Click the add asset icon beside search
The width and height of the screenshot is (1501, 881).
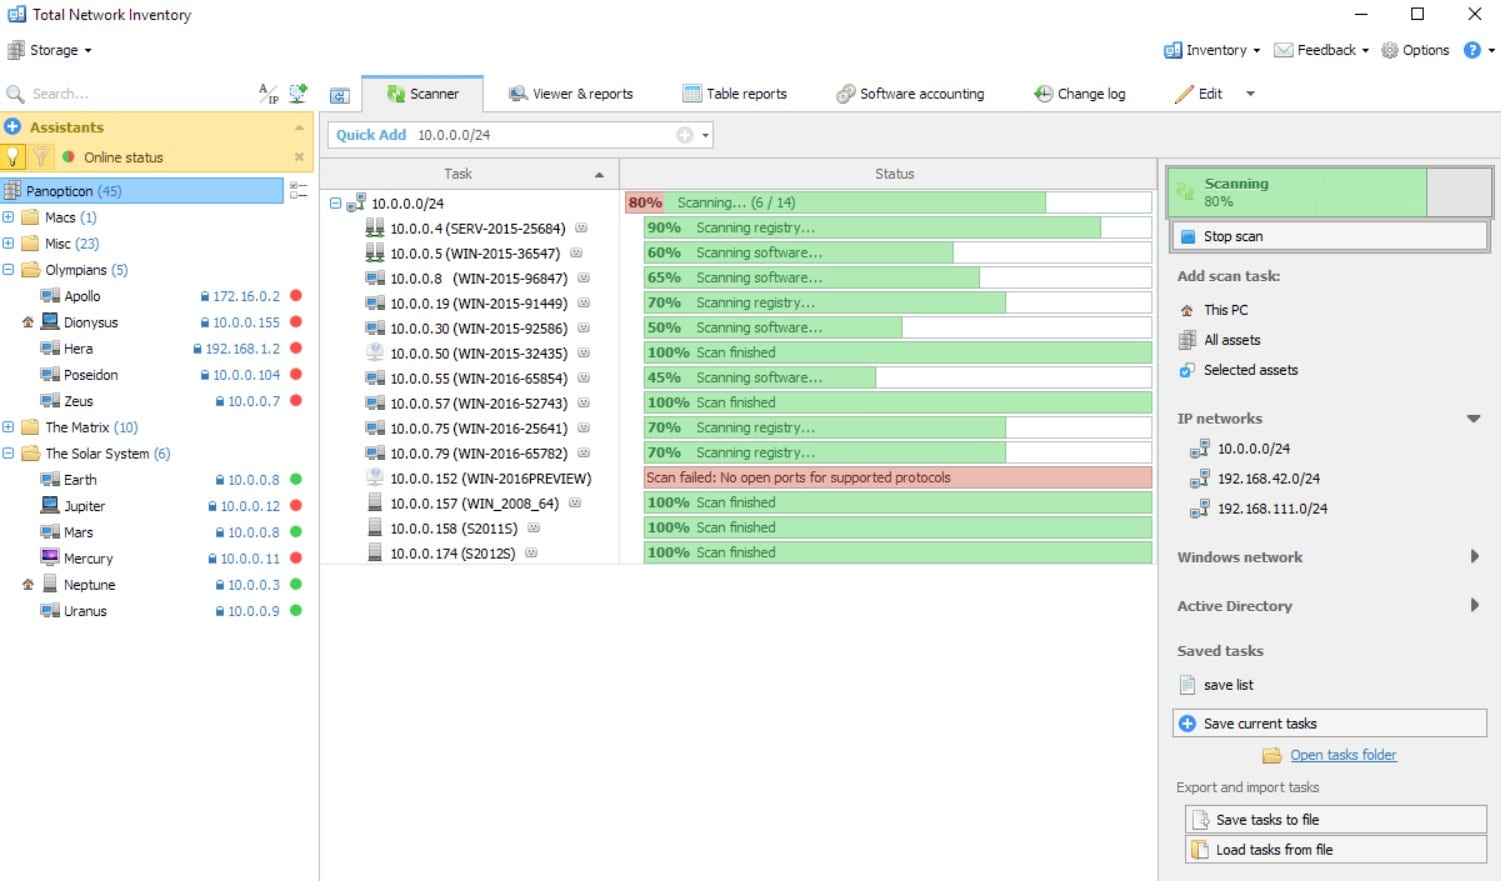coord(298,94)
